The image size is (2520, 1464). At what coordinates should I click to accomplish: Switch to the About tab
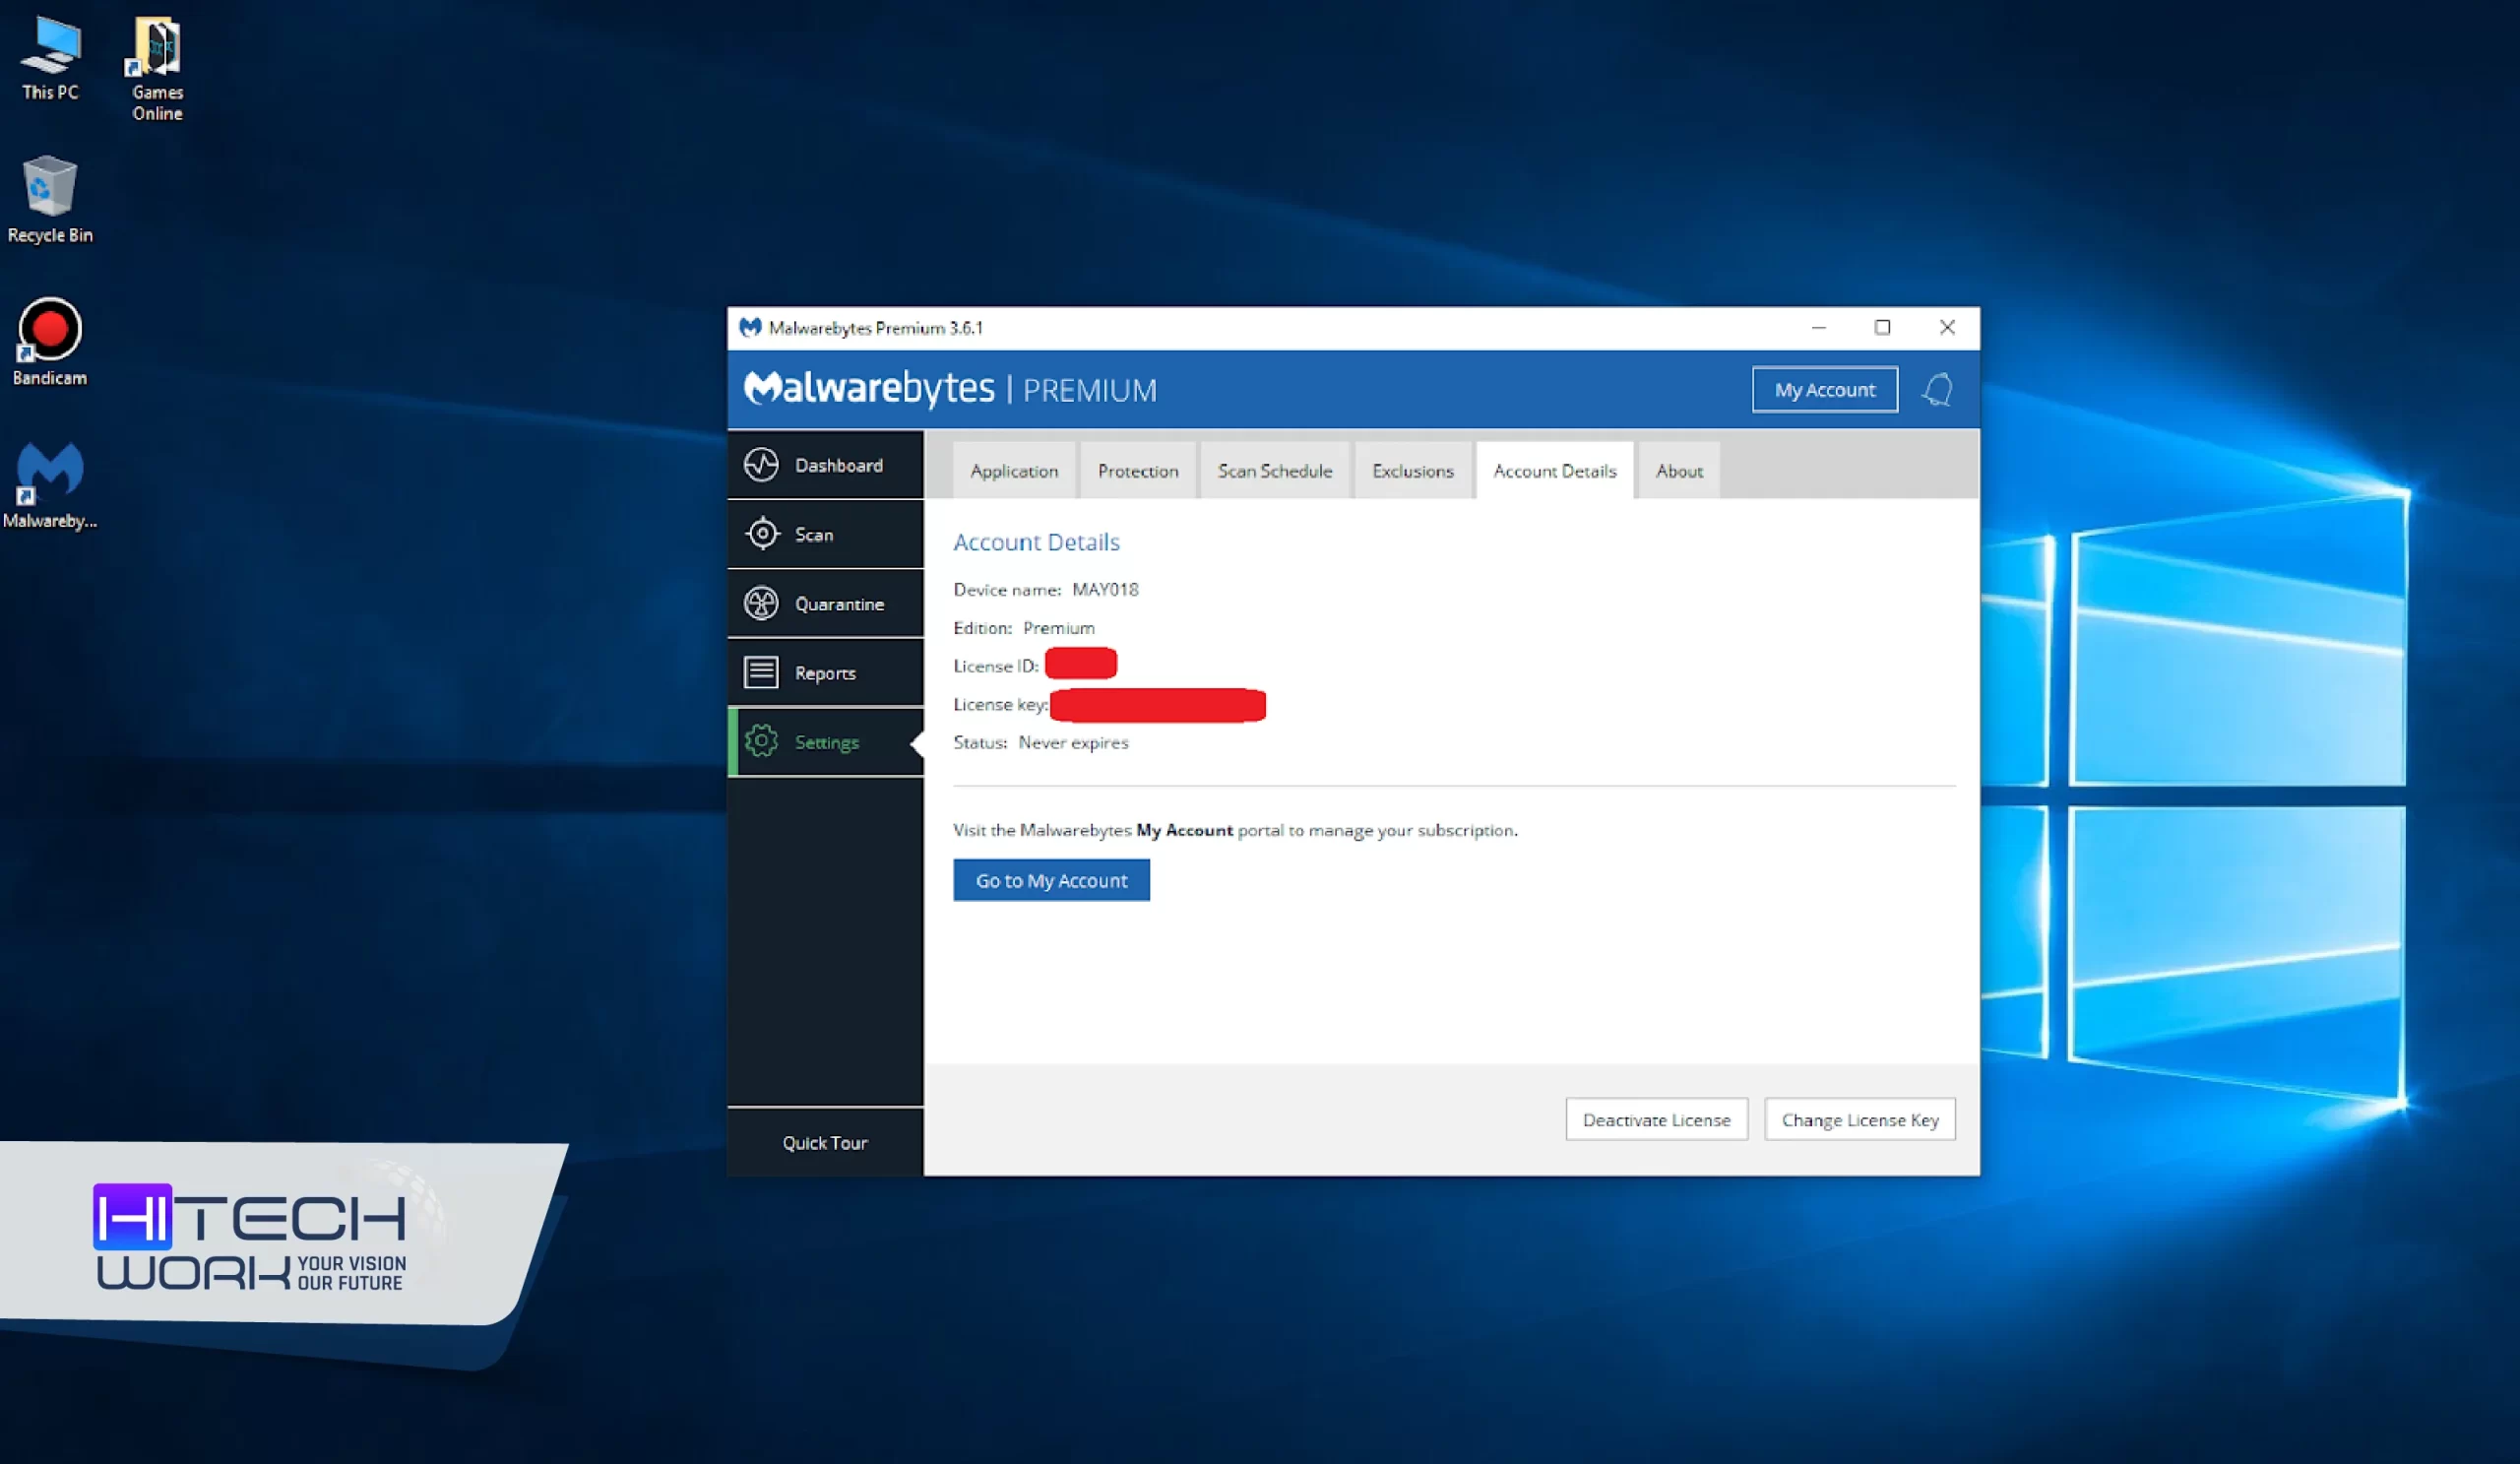[1678, 470]
